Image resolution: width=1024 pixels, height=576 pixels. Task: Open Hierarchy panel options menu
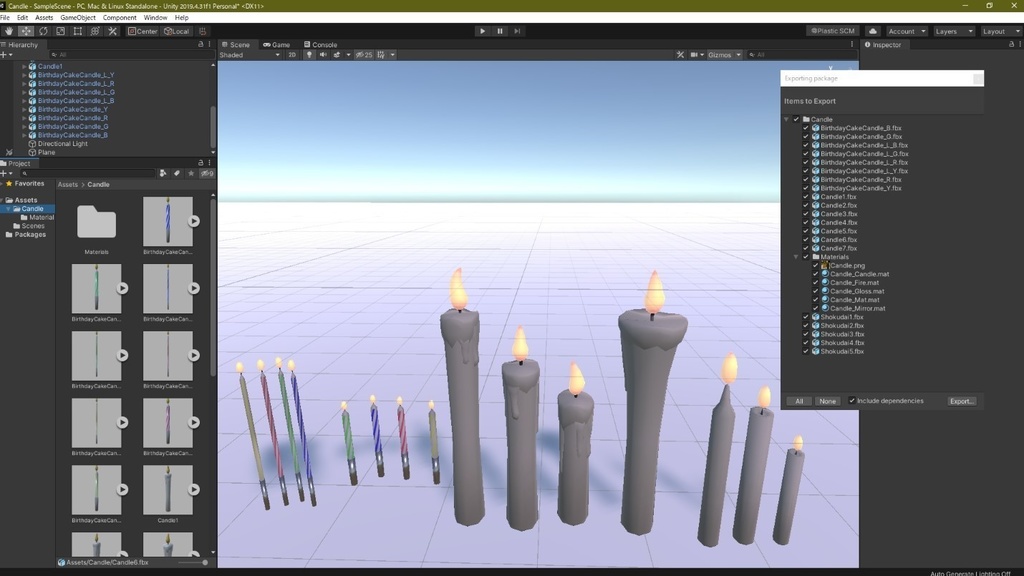click(210, 44)
